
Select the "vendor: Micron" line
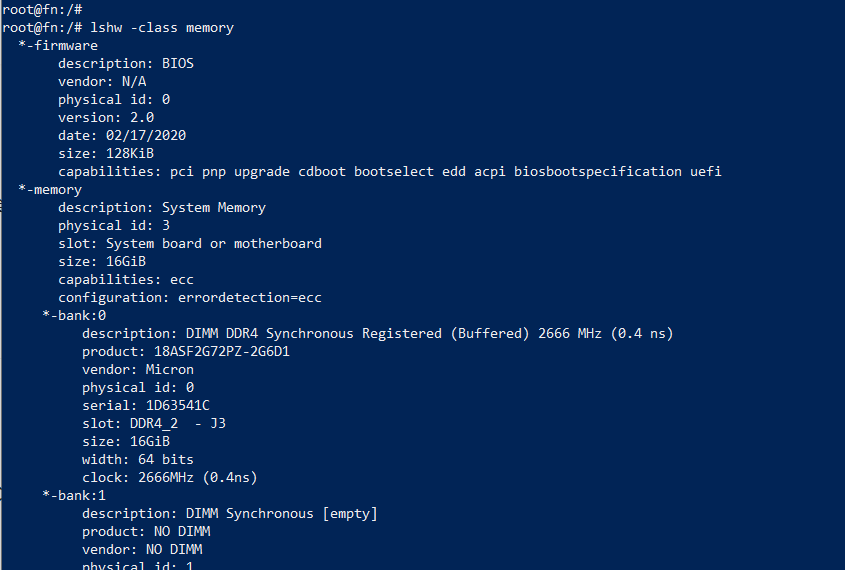coord(137,369)
